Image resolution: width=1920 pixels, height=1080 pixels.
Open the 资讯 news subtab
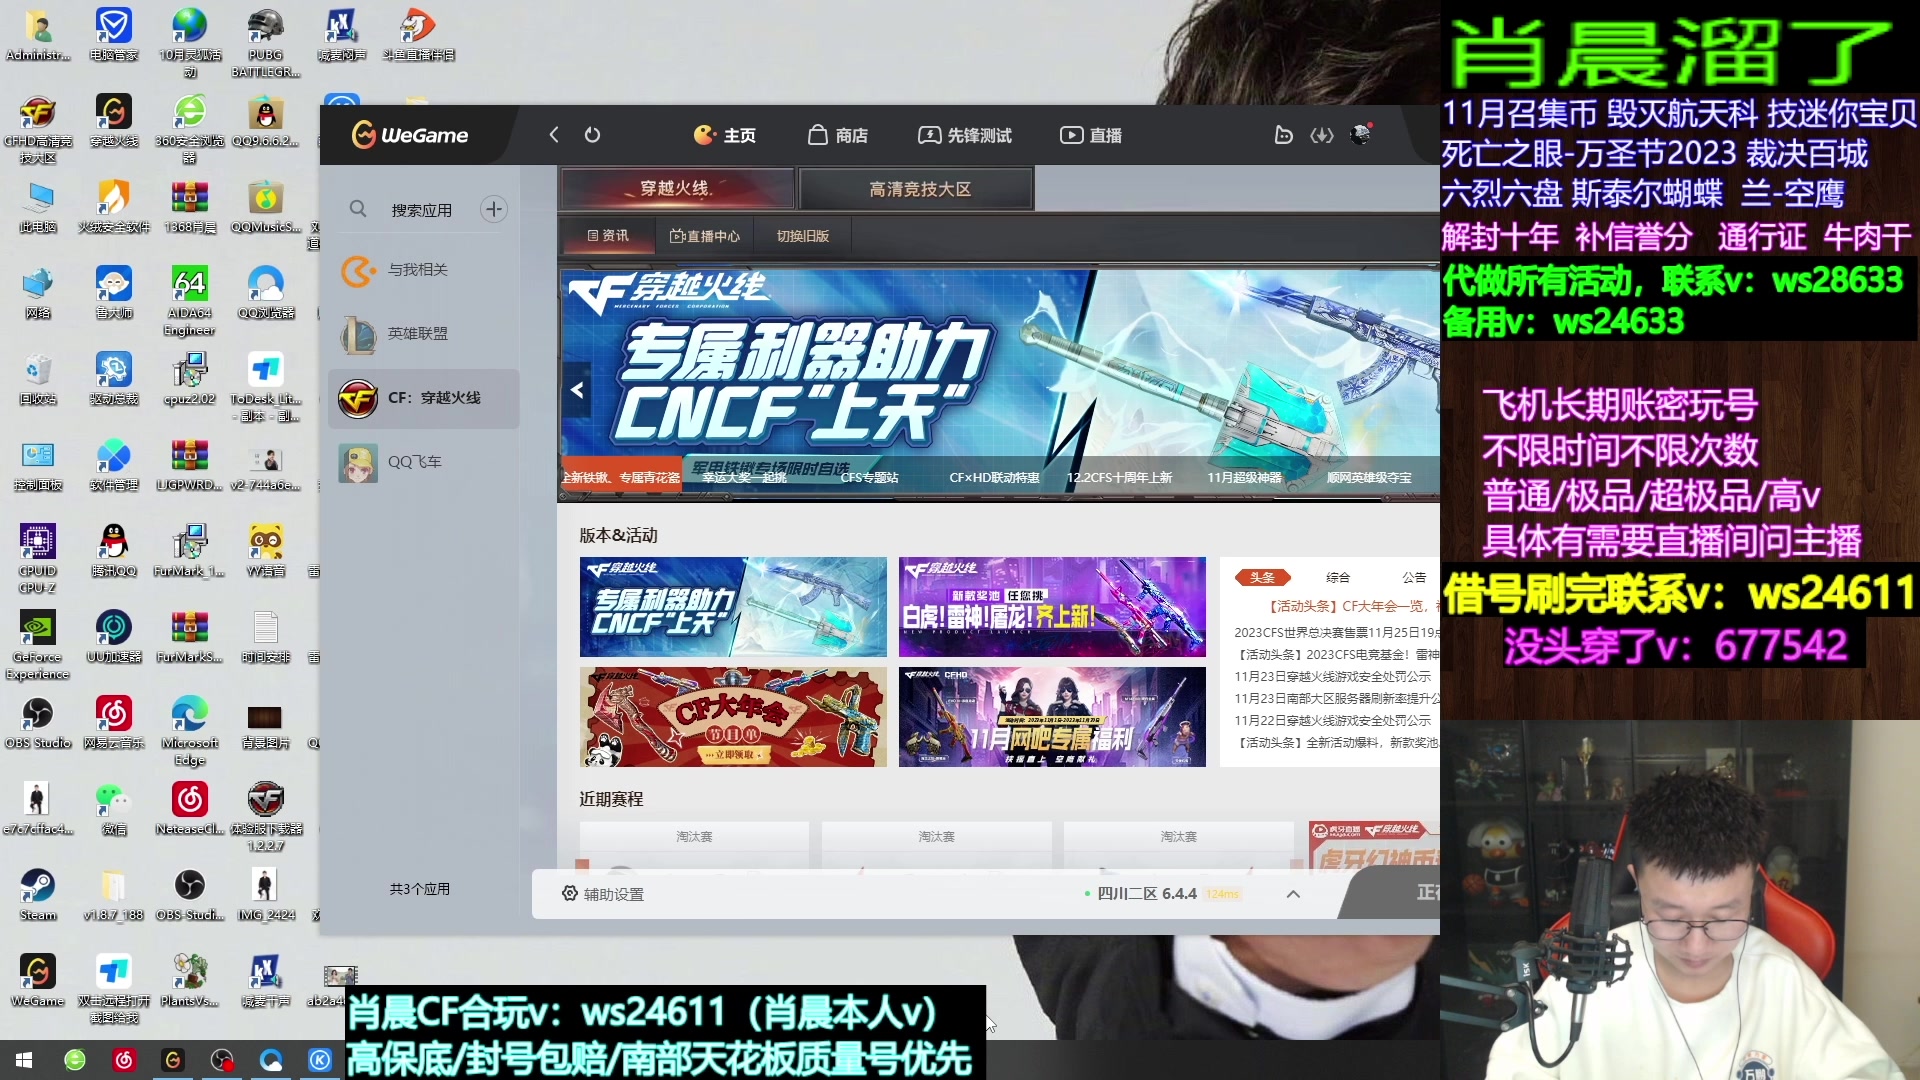click(x=608, y=236)
